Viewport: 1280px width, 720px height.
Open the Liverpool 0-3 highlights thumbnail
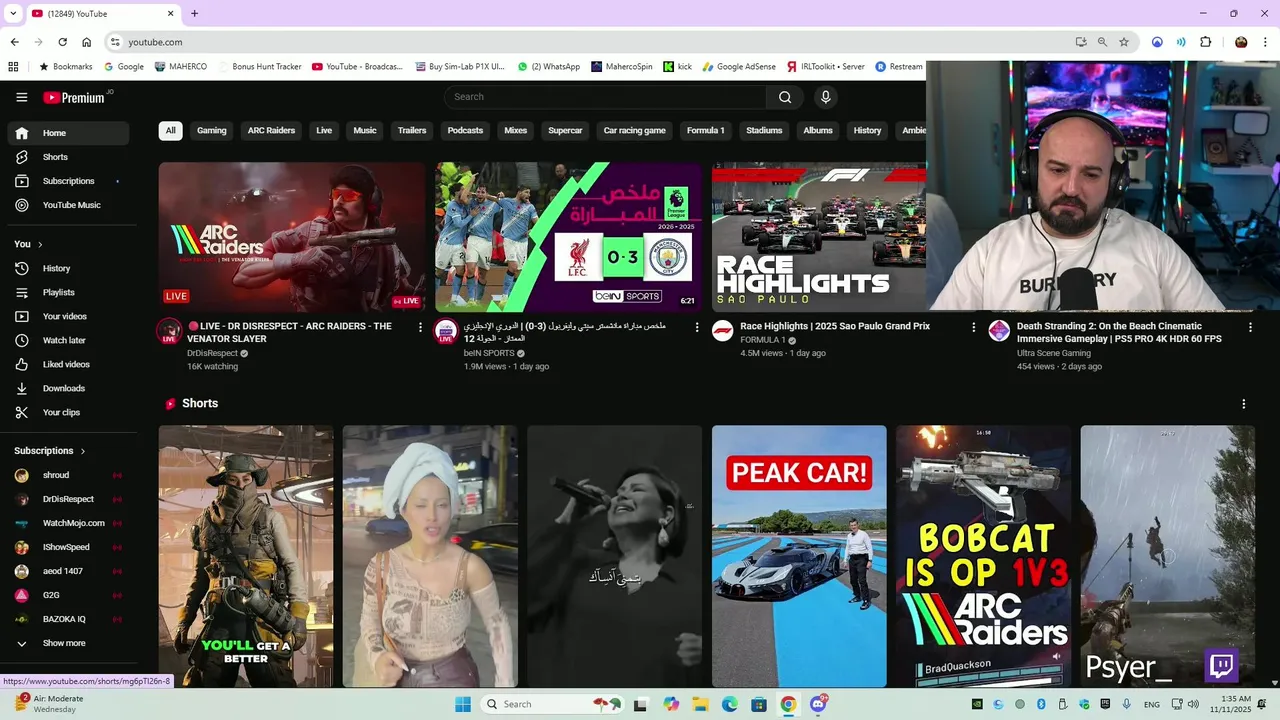(x=569, y=237)
